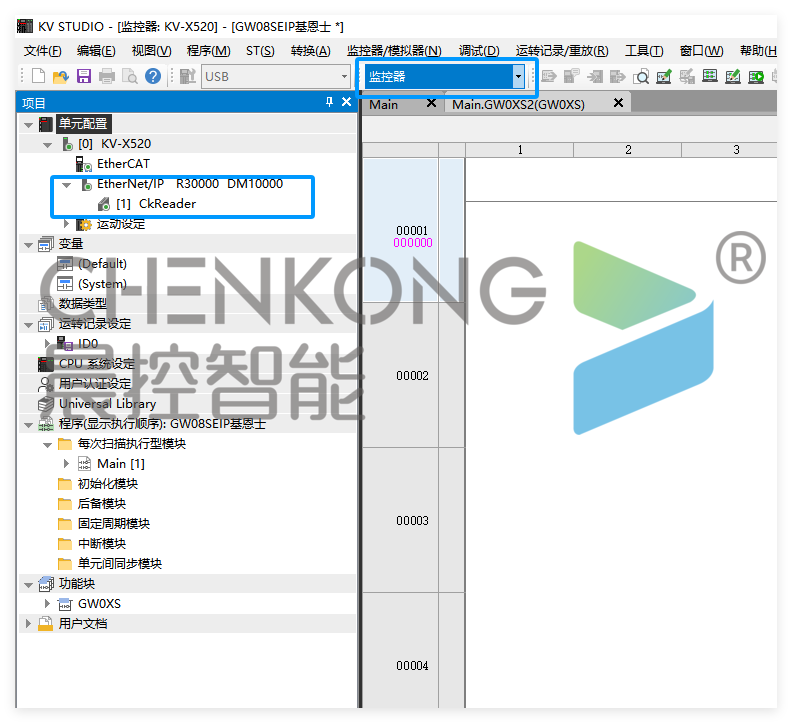Open the 转换(A) menu
This screenshot has width=792, height=723.
click(x=311, y=51)
